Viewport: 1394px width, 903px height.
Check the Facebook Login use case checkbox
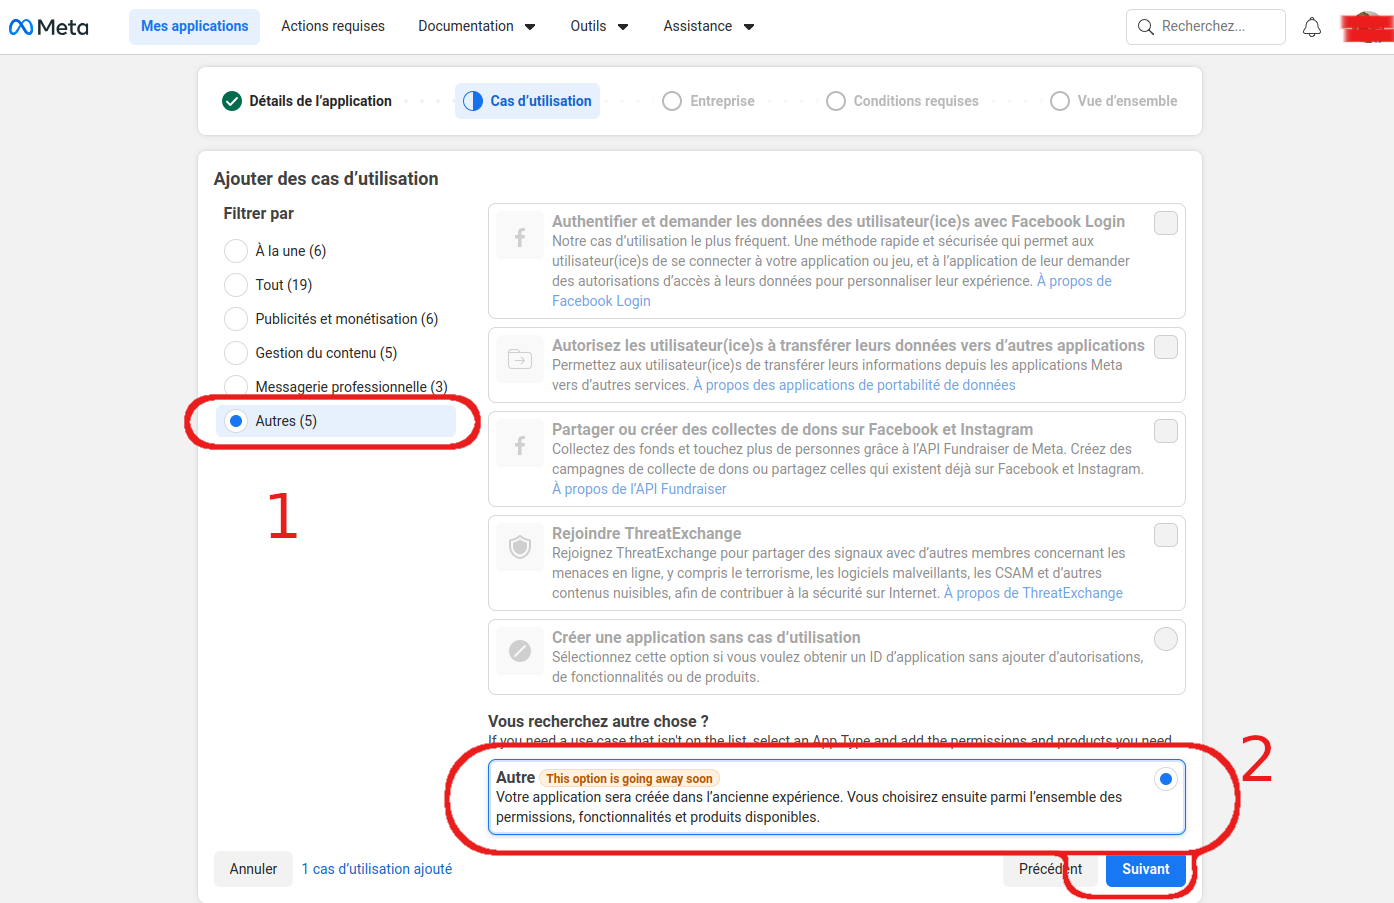click(x=1166, y=223)
